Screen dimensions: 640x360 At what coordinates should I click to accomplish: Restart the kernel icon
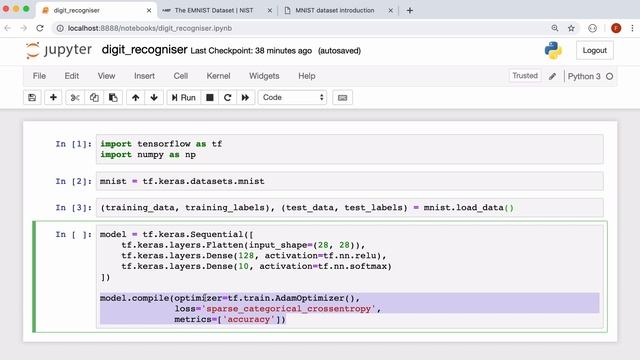coord(228,98)
